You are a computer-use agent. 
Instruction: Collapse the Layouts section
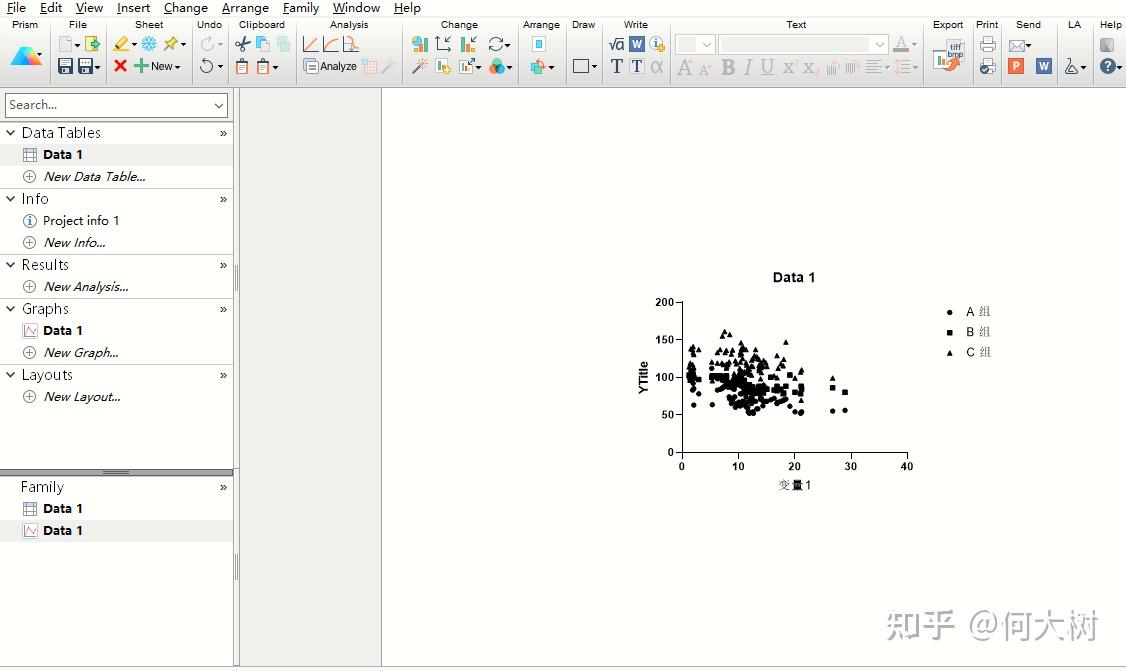tap(11, 375)
